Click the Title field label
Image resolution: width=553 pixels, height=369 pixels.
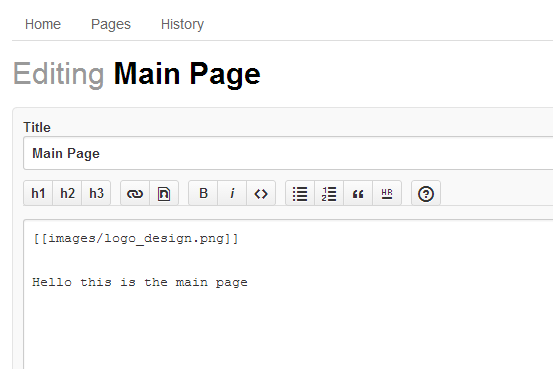coord(37,127)
